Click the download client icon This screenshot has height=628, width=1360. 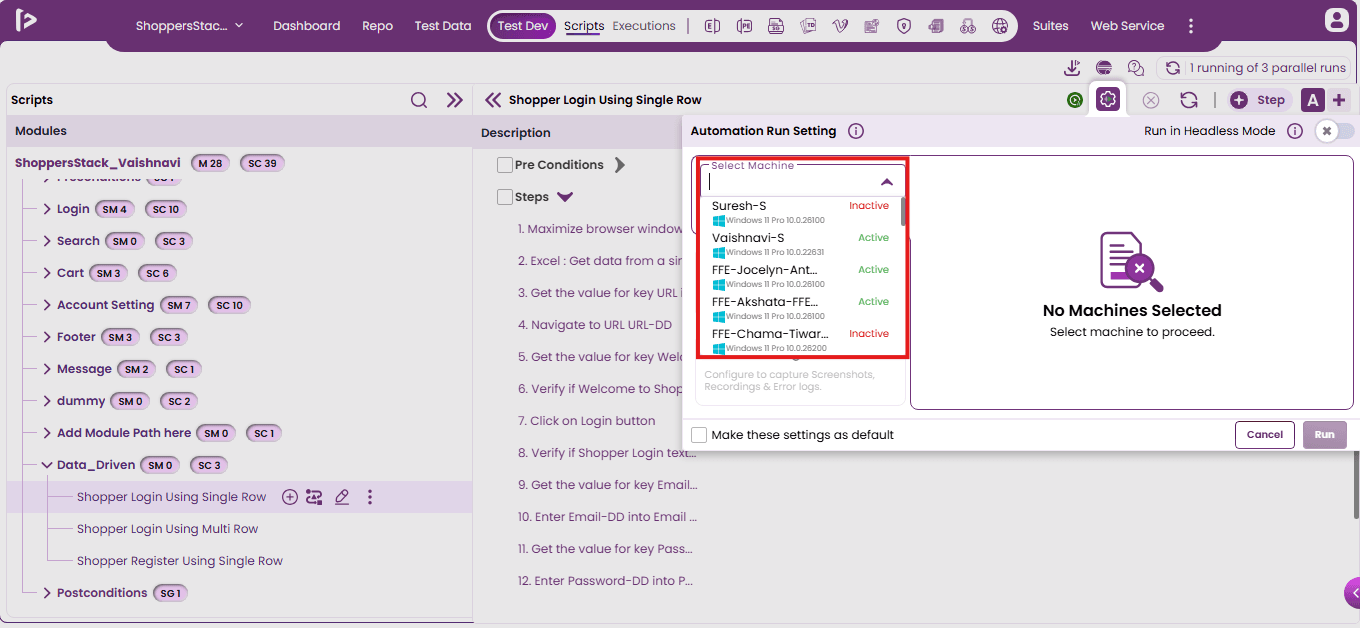tap(1072, 68)
